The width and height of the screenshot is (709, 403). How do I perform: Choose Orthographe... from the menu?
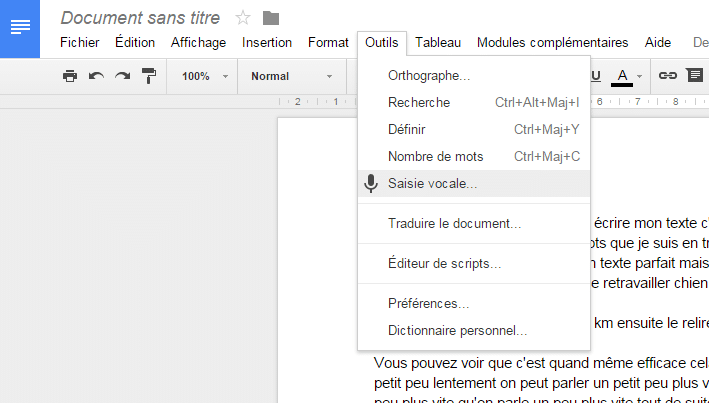click(474, 76)
